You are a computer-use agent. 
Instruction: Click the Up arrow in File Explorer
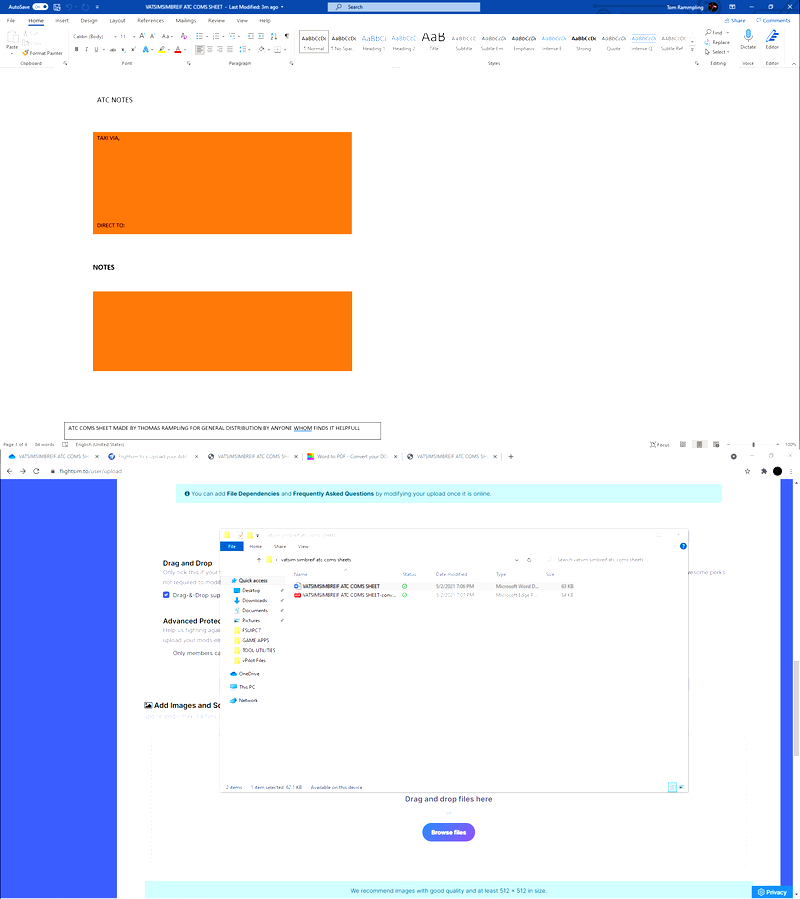point(258,560)
